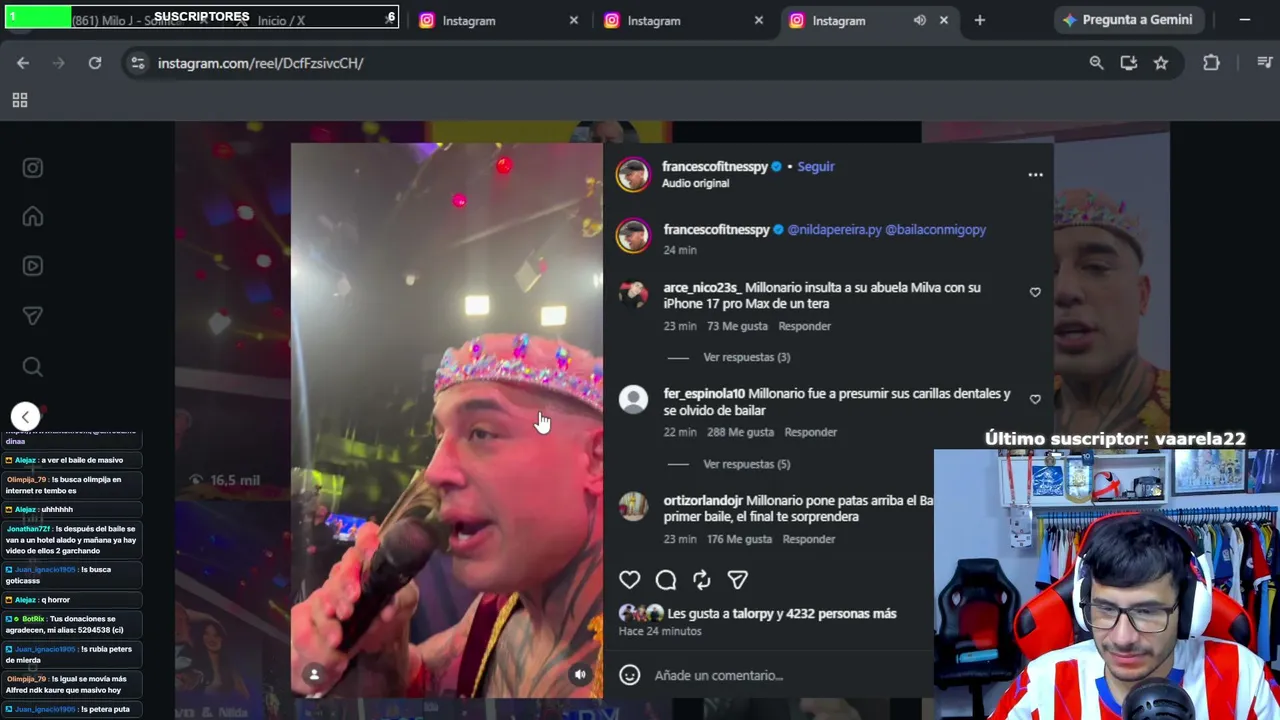
Task: Close the second Instagram tab
Action: (759, 20)
